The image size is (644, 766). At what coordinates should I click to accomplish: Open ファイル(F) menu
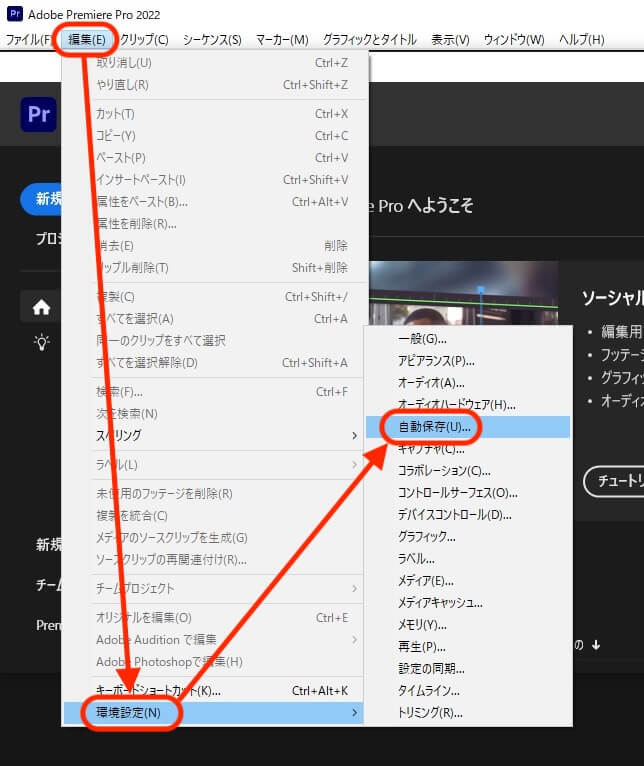click(28, 40)
